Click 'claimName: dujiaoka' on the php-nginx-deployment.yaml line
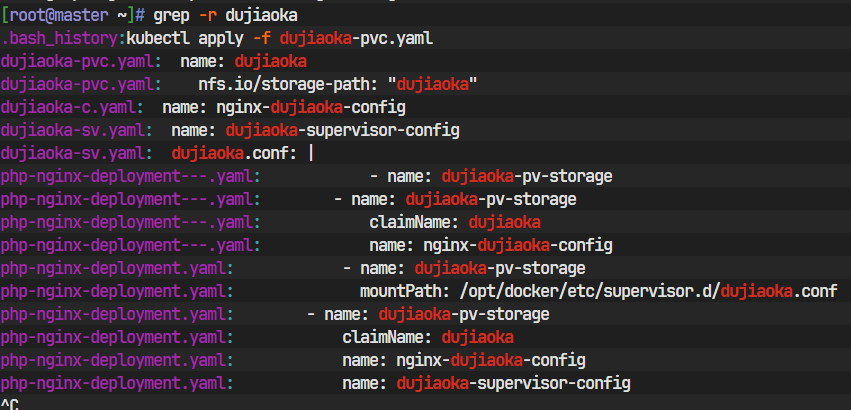 click(x=428, y=337)
